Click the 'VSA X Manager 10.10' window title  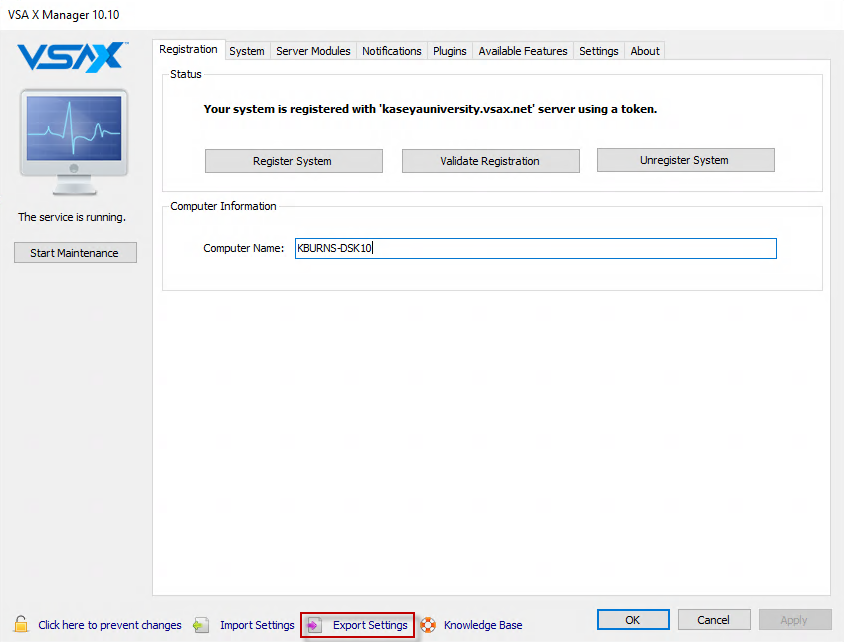click(64, 15)
